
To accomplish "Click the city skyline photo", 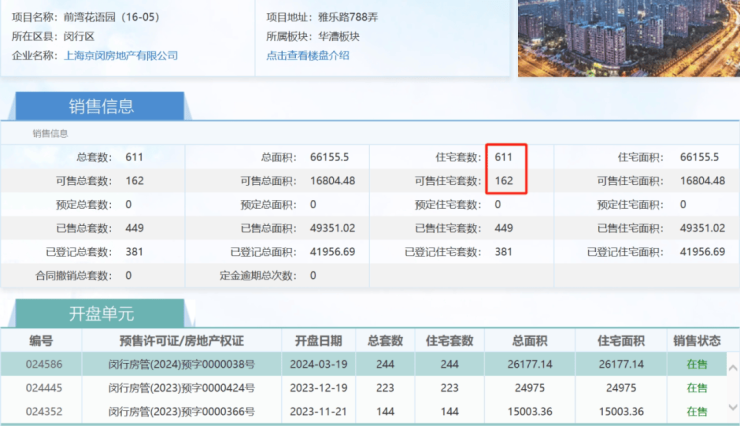I will point(628,36).
